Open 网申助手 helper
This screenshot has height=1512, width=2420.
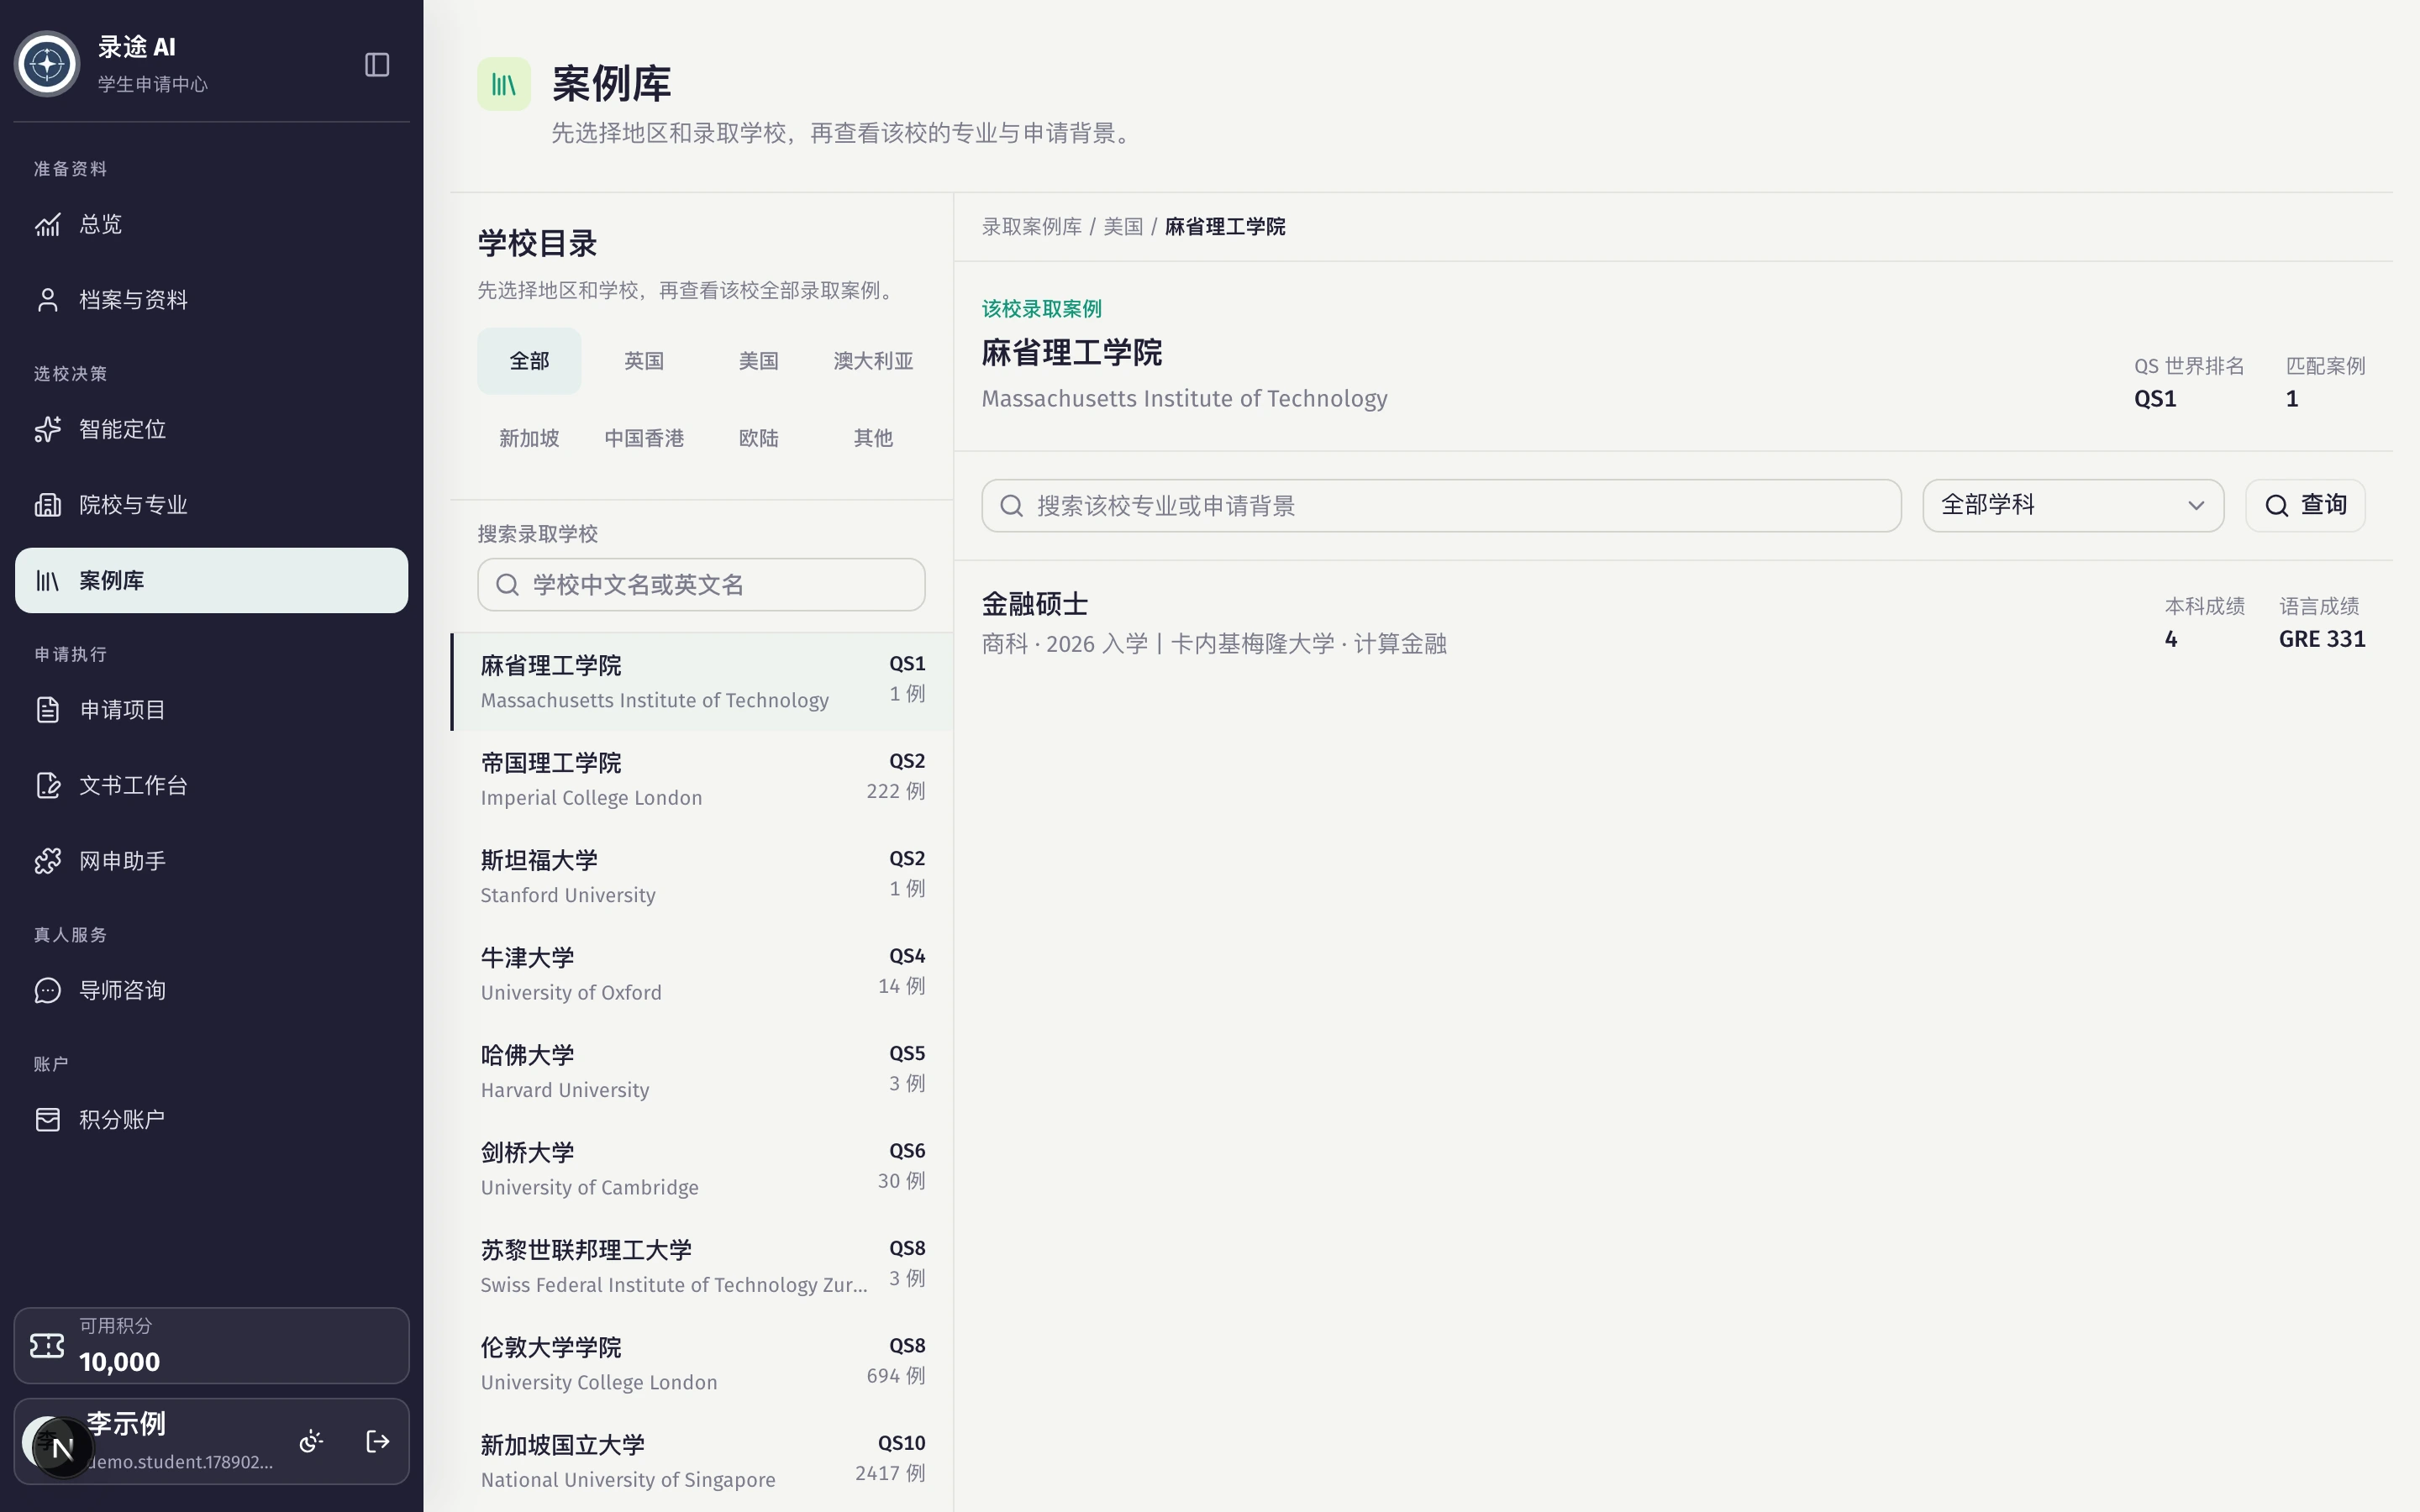click(x=211, y=861)
